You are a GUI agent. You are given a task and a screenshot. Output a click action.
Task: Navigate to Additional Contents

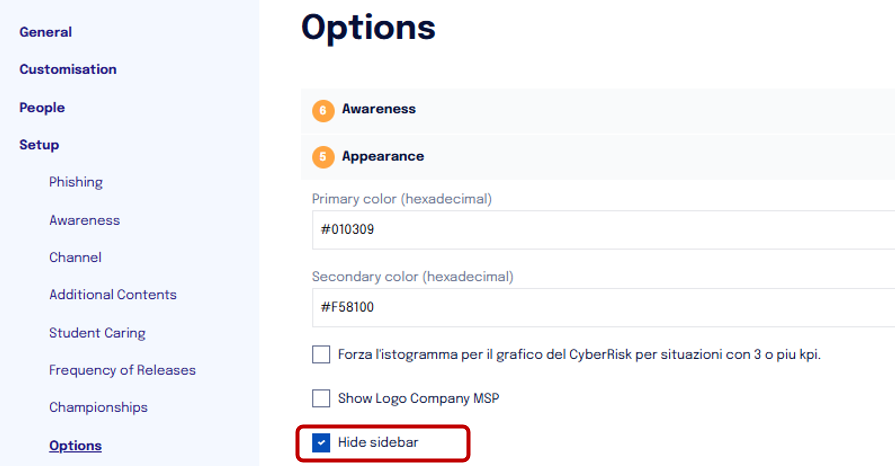[113, 295]
